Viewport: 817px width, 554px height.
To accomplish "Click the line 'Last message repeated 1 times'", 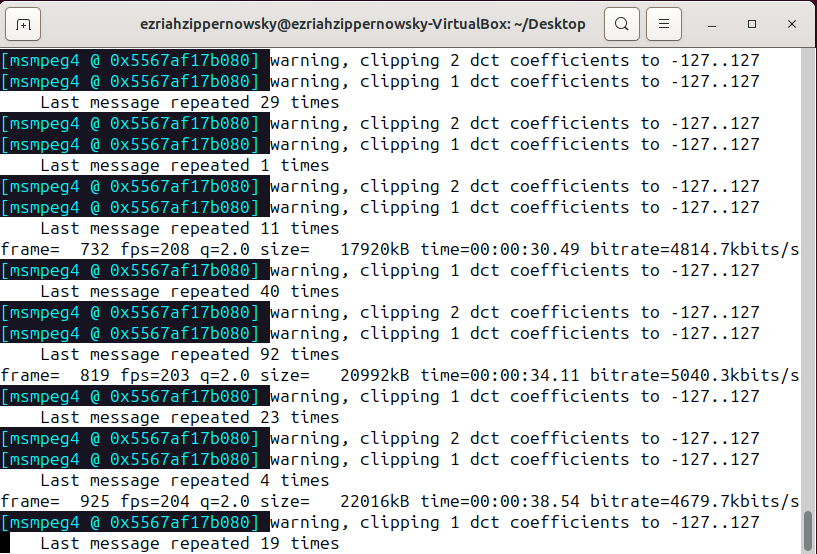I will click(x=185, y=165).
